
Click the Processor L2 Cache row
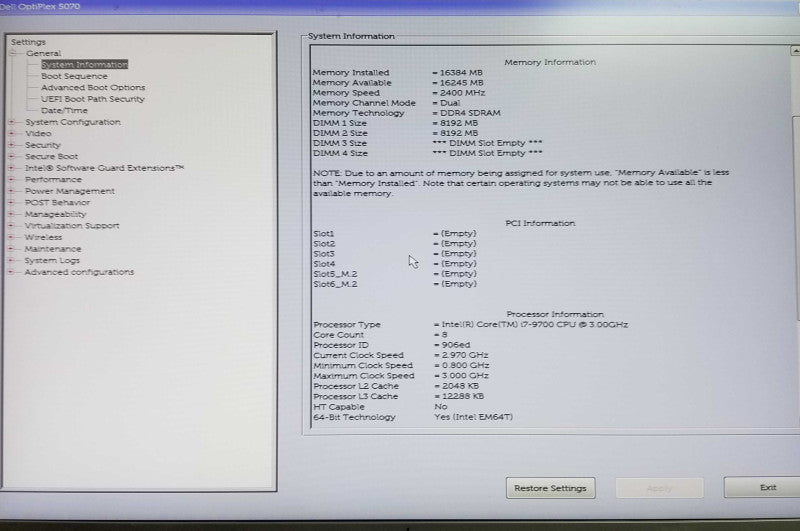coord(396,386)
